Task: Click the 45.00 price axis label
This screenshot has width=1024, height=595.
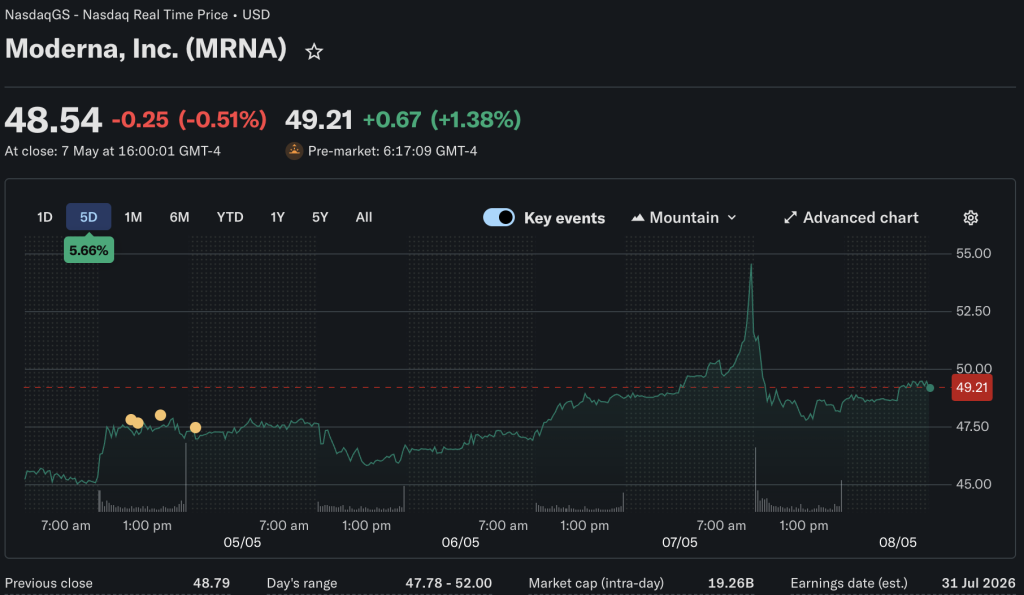Action: (x=973, y=484)
